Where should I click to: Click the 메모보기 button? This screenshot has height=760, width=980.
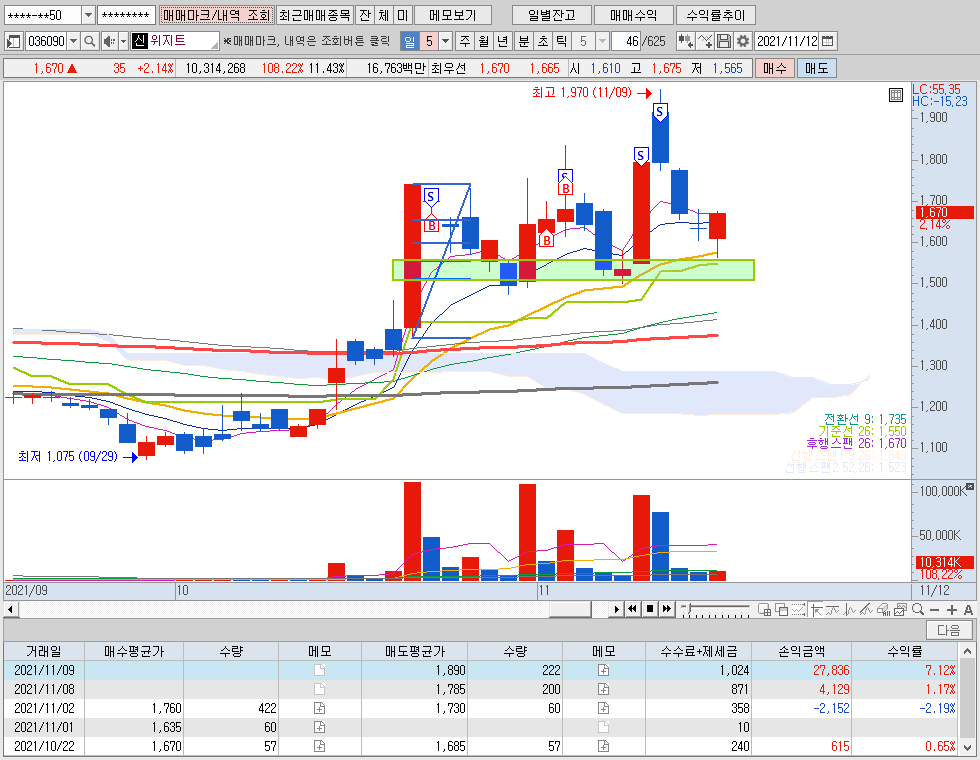(452, 15)
